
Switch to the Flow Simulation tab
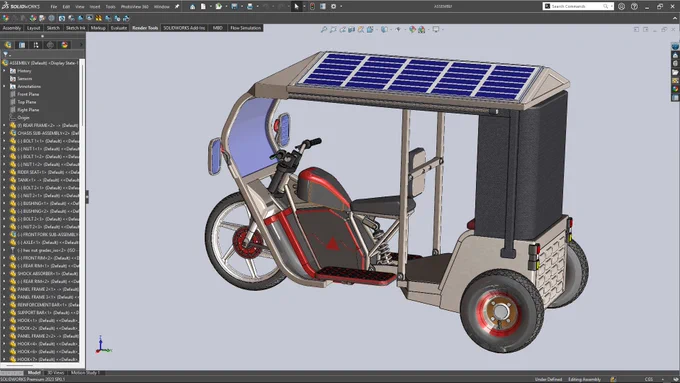point(245,28)
